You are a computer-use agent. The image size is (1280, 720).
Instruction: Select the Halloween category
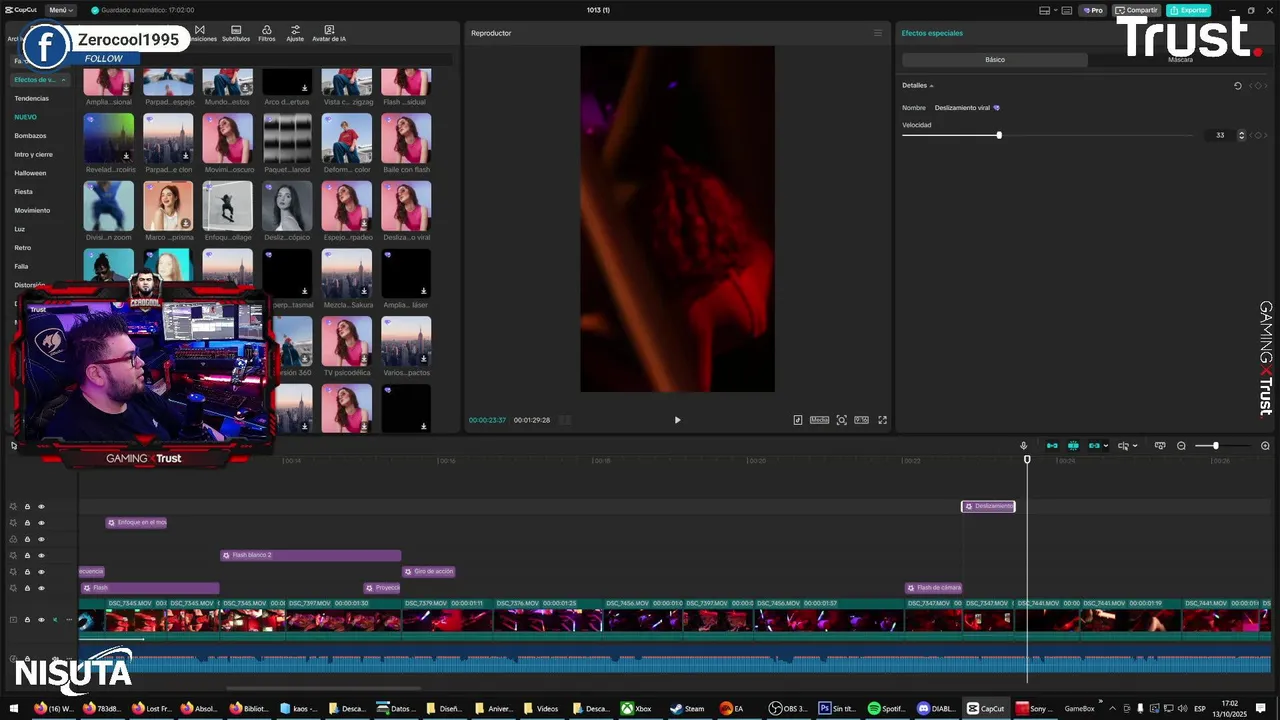pos(30,173)
